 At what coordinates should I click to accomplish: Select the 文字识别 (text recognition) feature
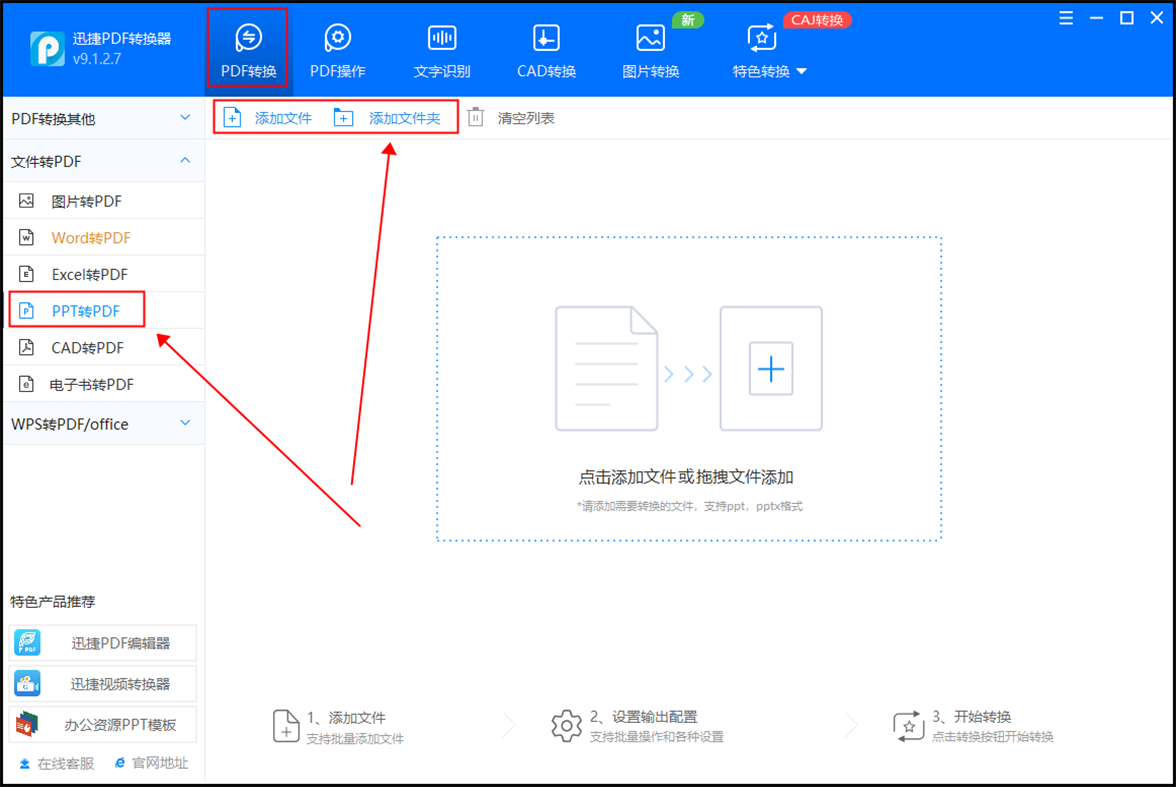(x=441, y=47)
